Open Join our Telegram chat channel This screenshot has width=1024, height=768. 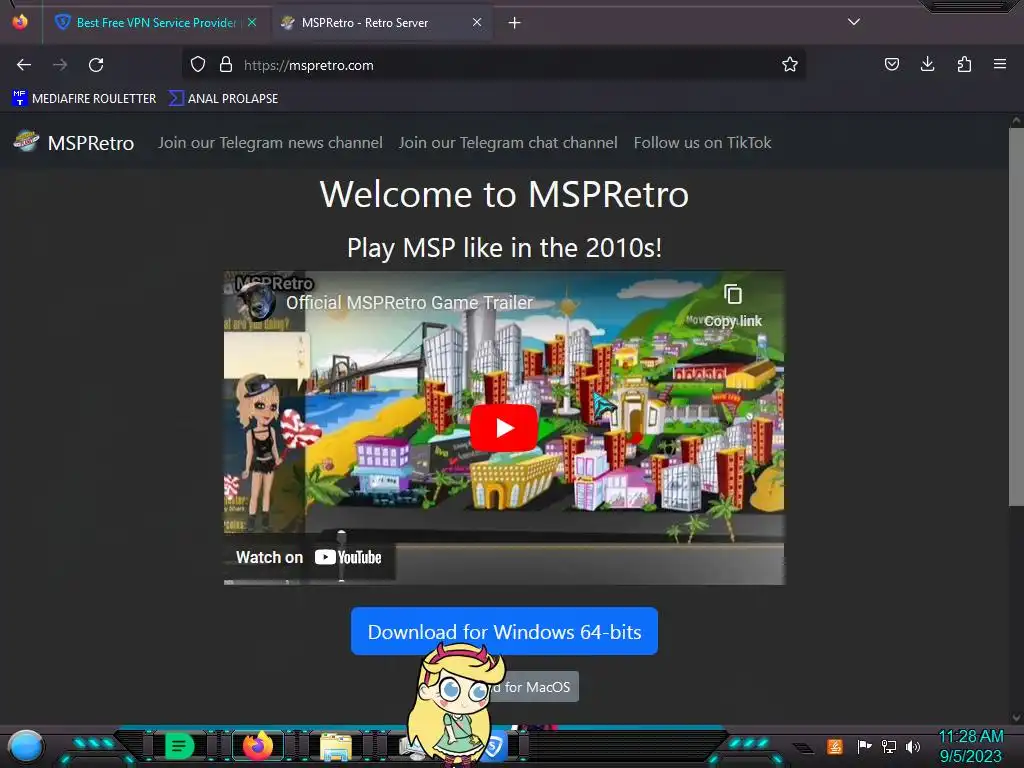click(x=508, y=142)
